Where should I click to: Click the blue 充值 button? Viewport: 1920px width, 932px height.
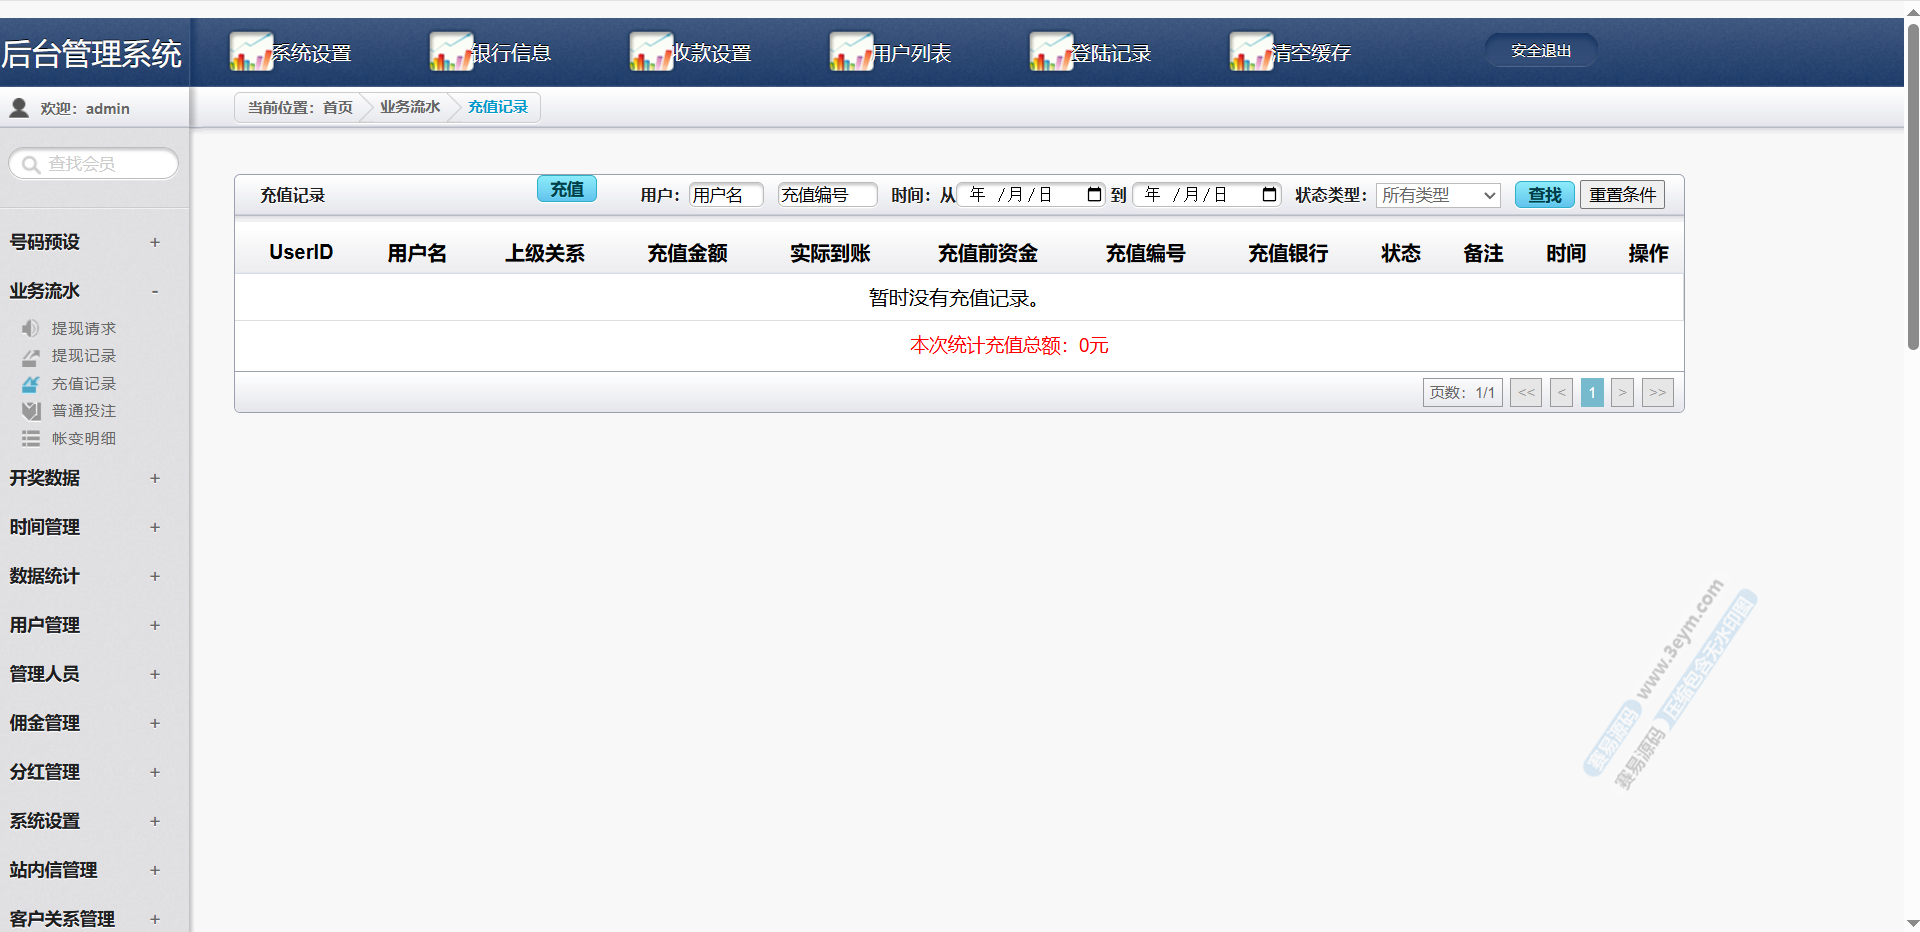coord(566,189)
